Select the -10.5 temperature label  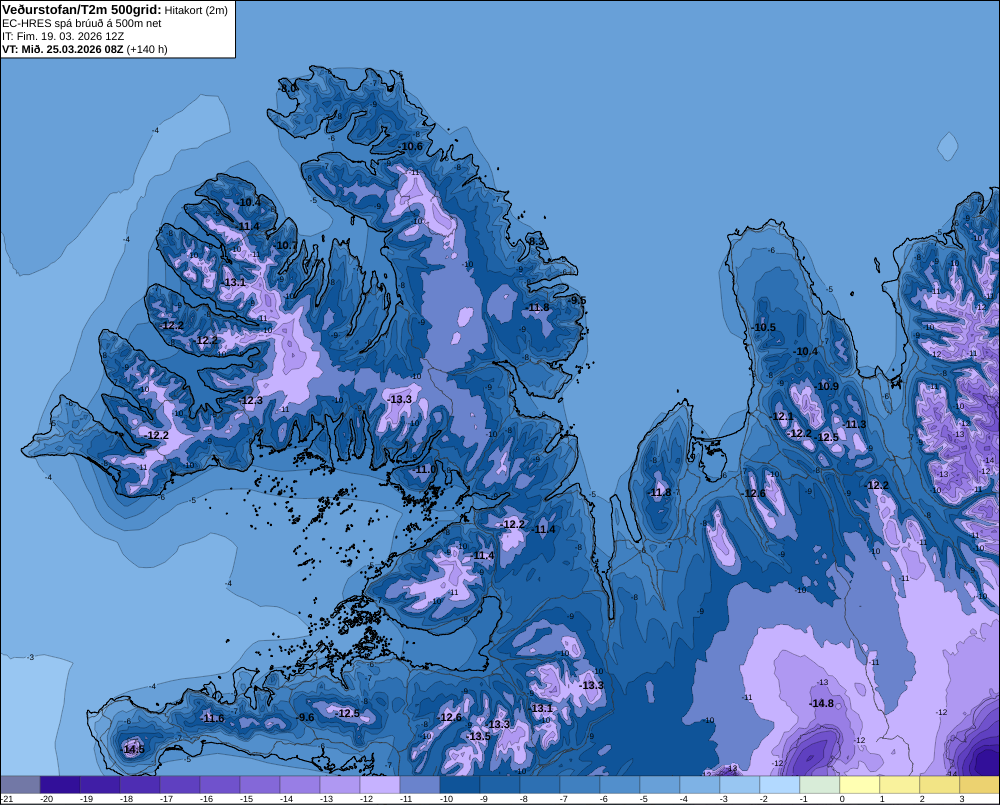(763, 327)
